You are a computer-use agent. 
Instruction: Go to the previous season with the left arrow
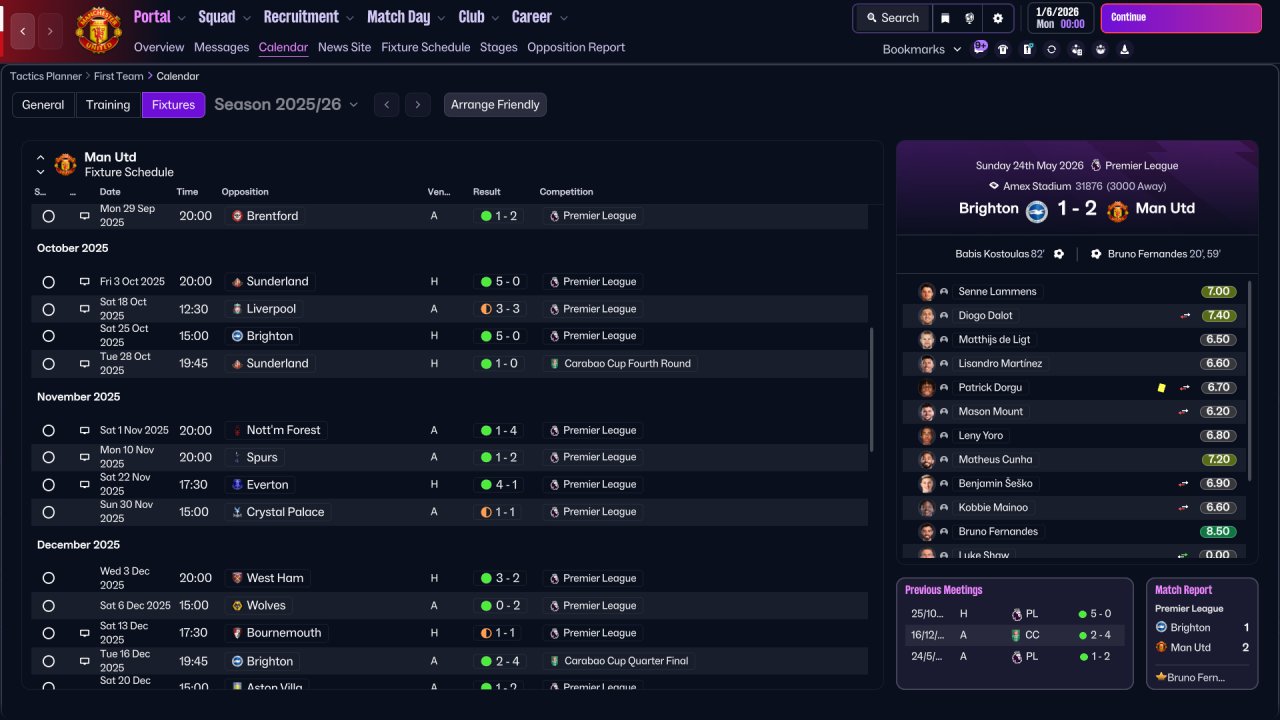(x=387, y=105)
